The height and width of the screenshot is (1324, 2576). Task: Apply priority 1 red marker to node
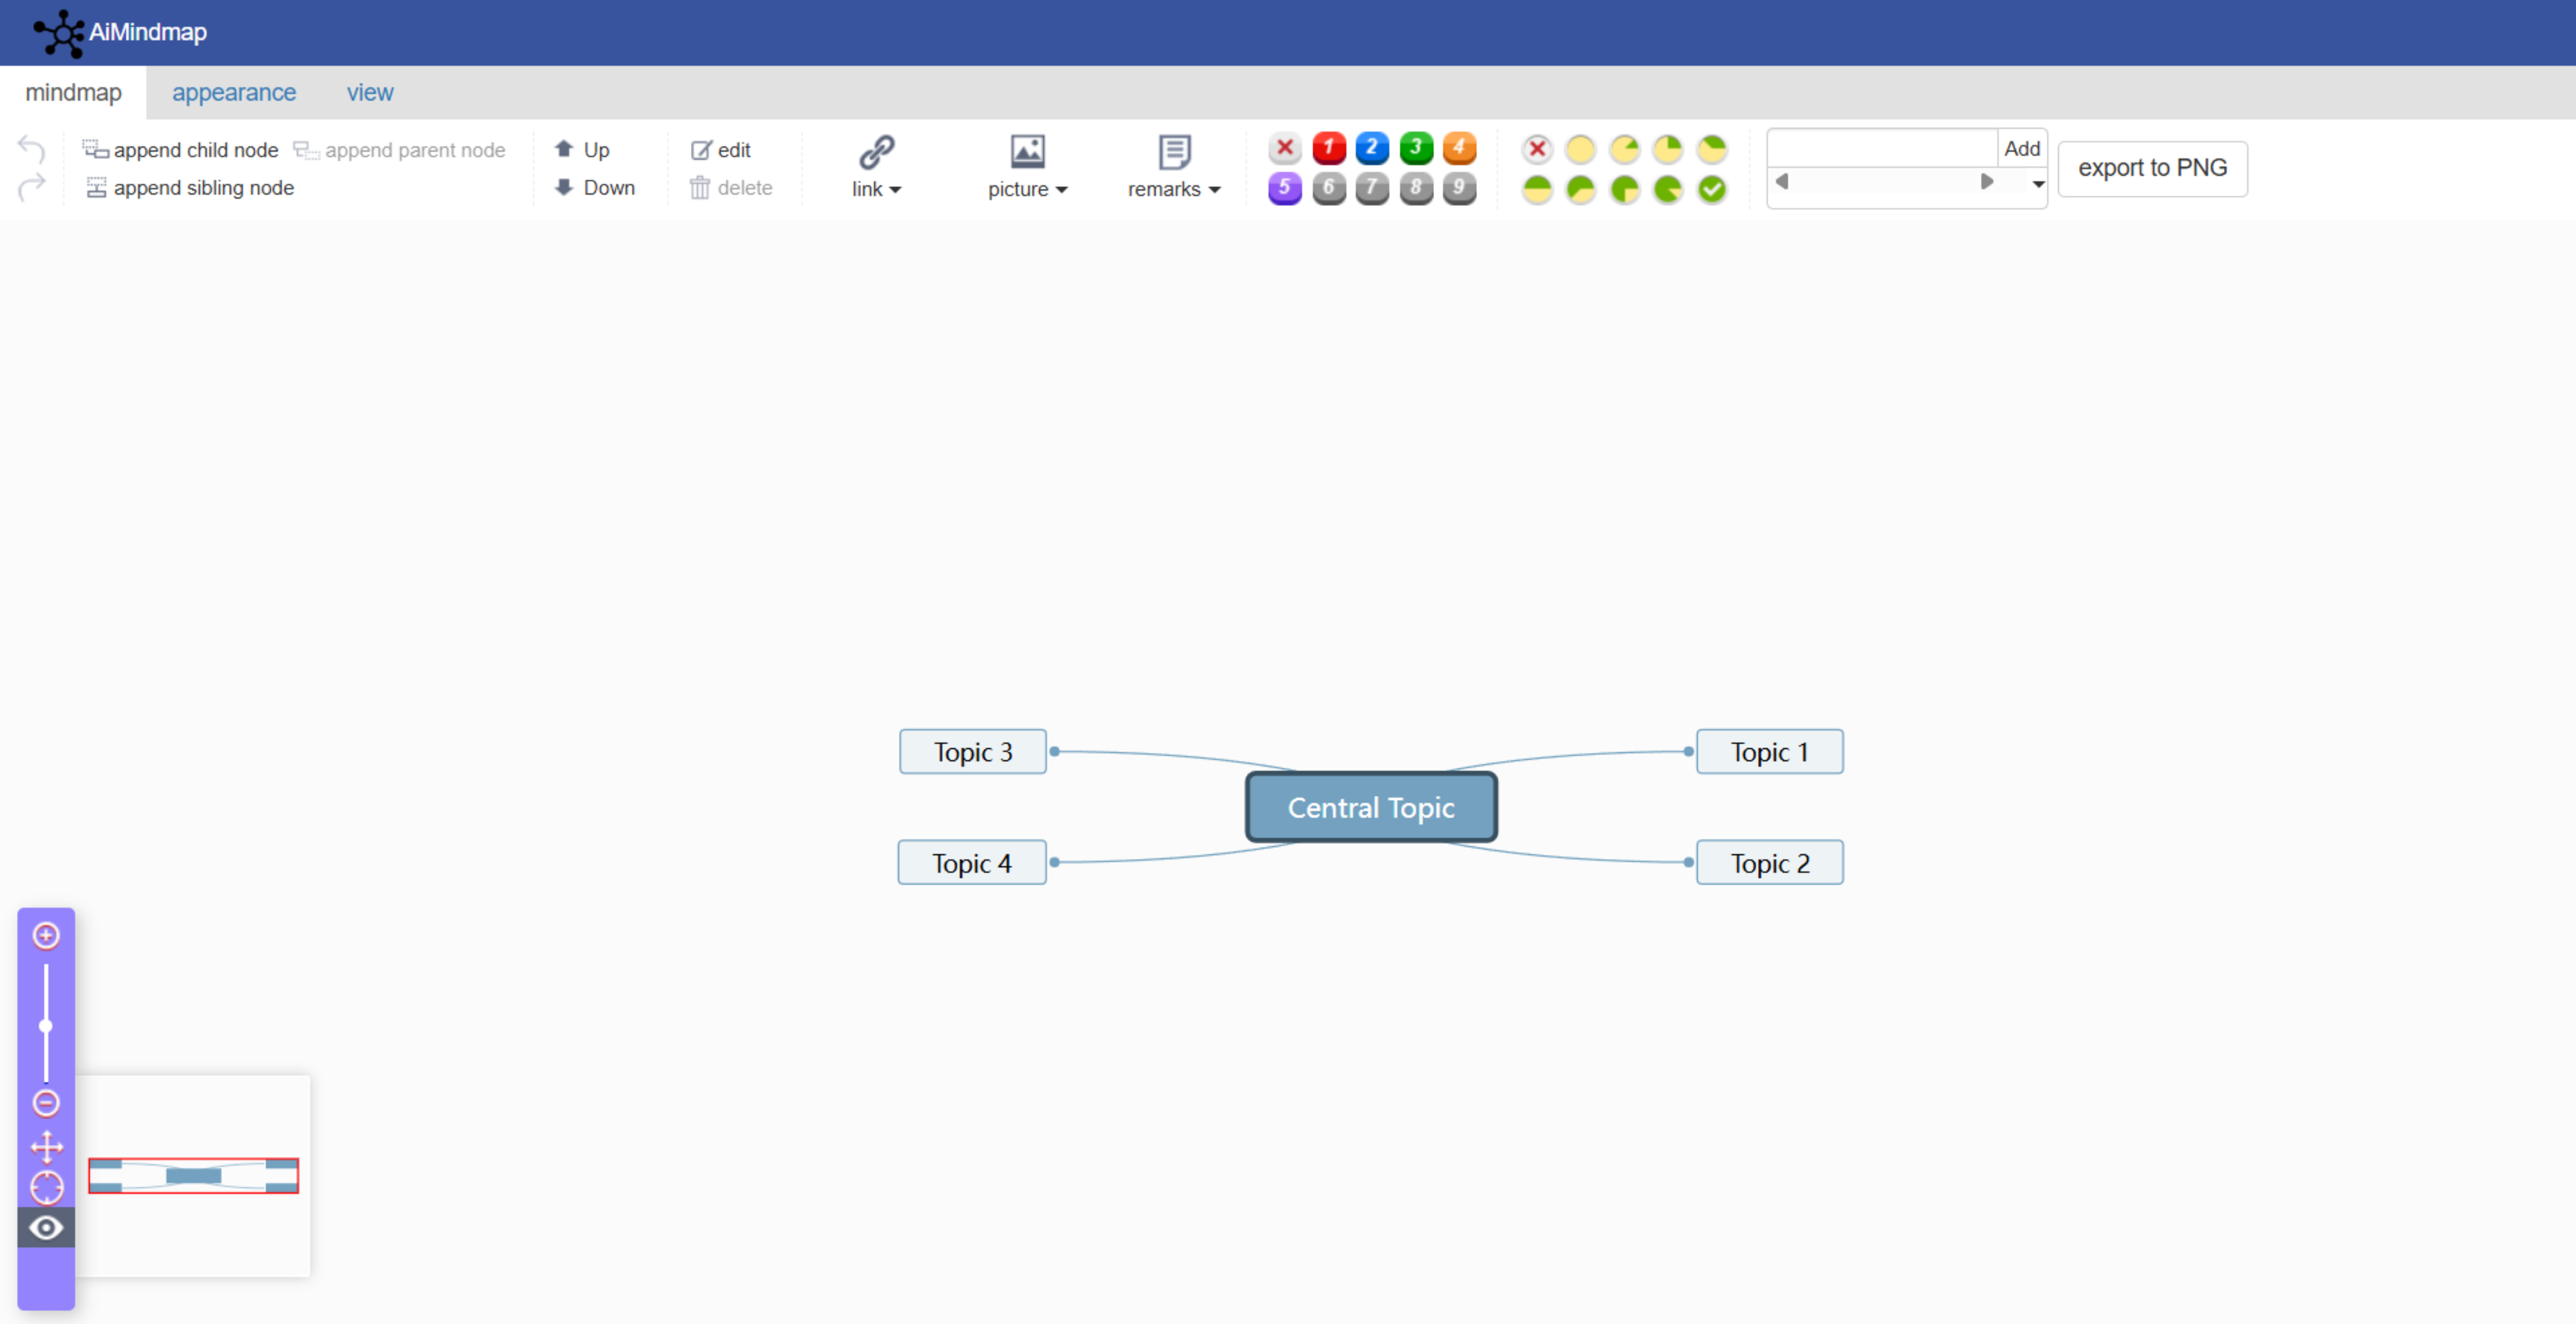coord(1328,148)
